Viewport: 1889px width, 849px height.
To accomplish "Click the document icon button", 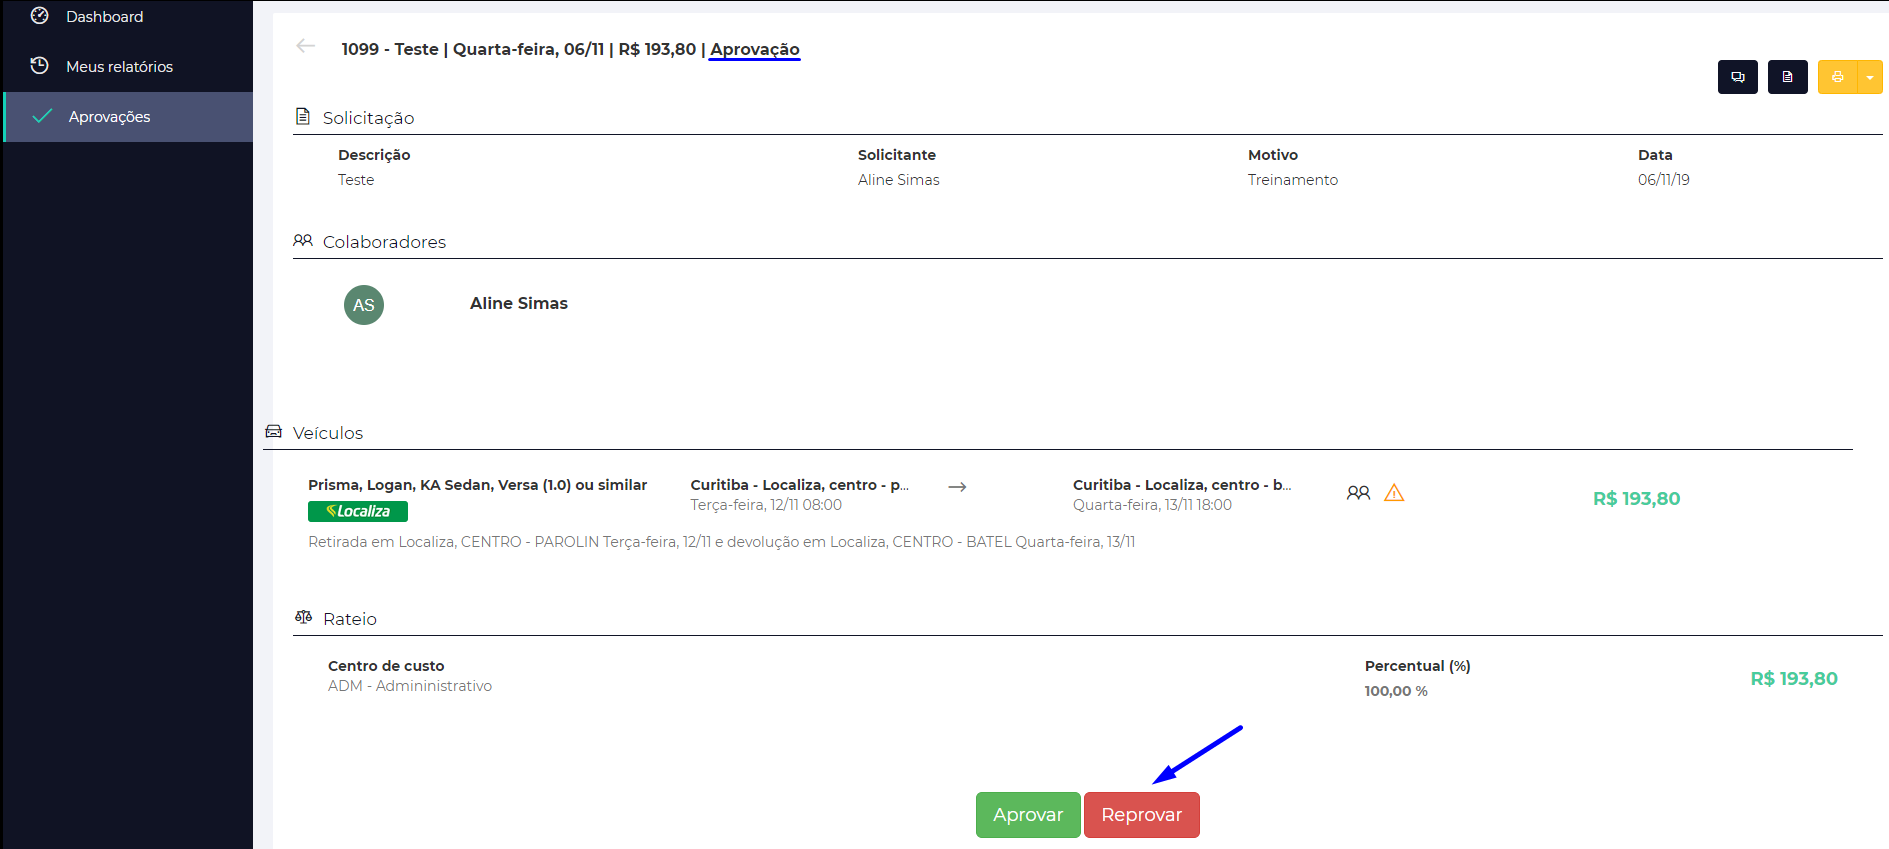I will (x=1787, y=77).
